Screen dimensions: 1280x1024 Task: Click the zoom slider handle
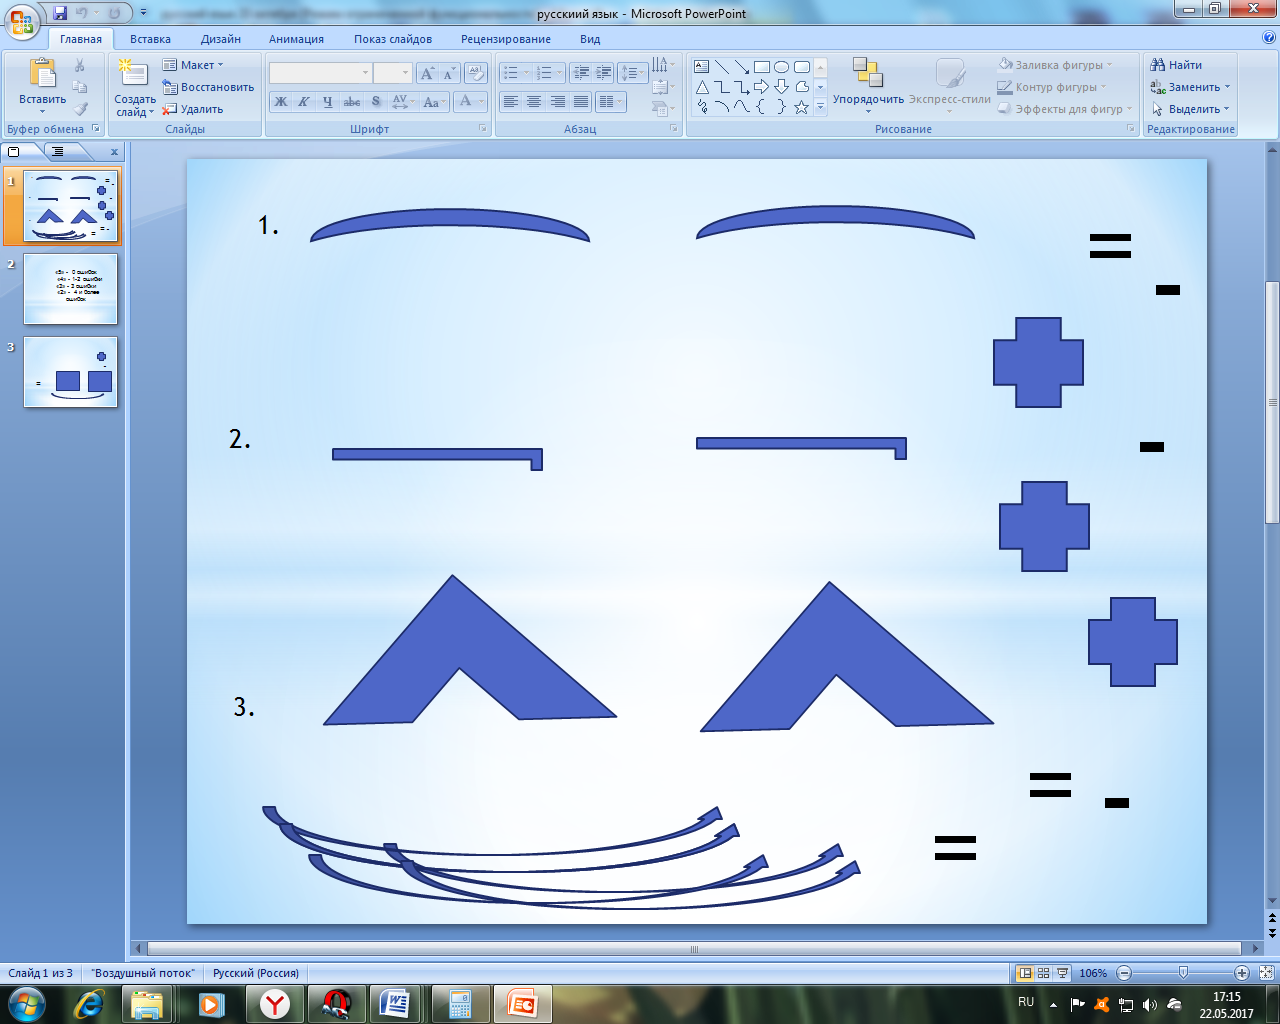pos(1183,973)
